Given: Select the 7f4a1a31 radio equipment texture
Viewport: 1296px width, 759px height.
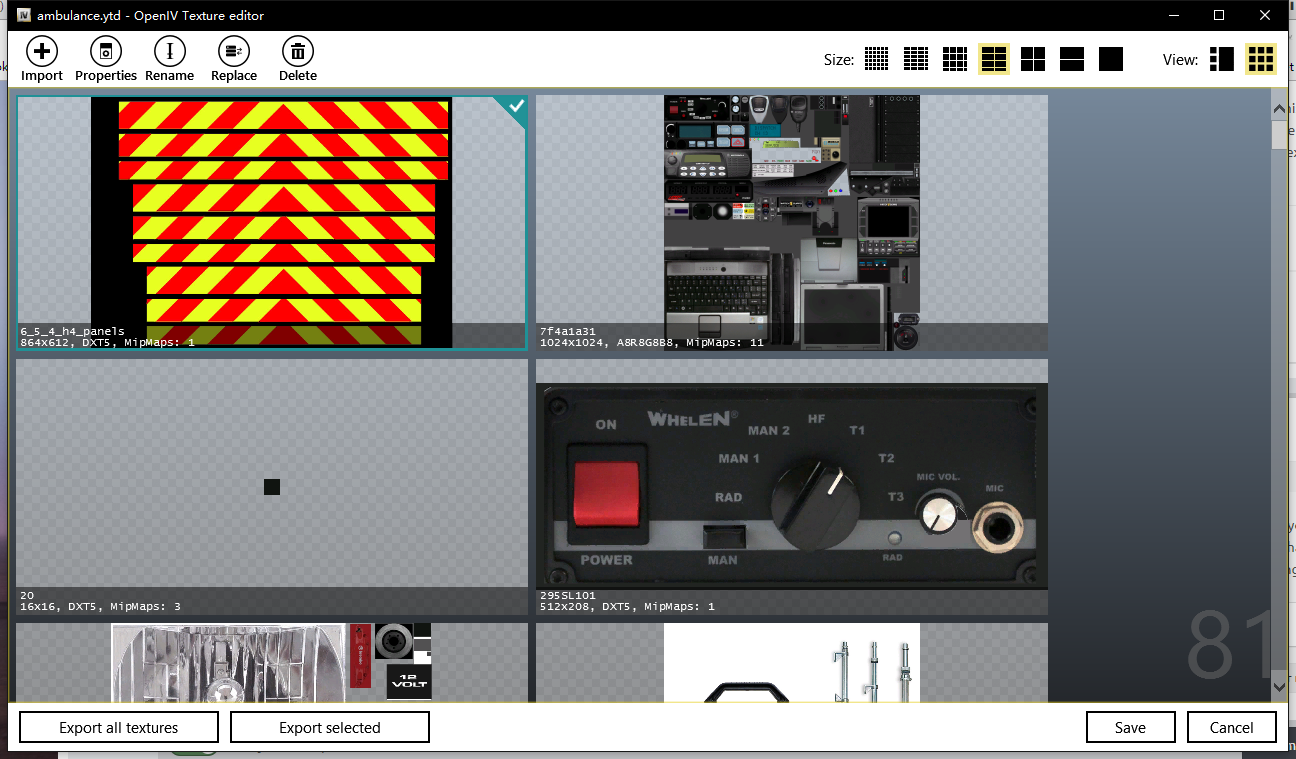Looking at the screenshot, I should coord(792,223).
